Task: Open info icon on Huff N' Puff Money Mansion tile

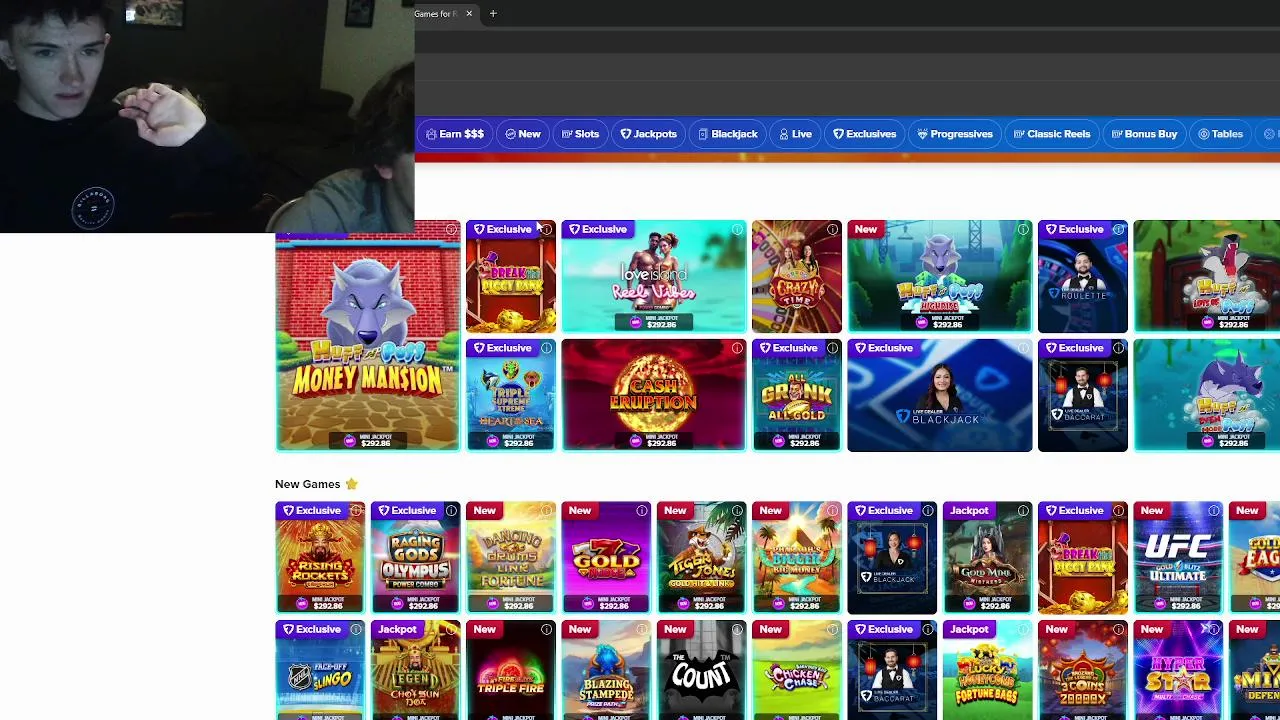Action: 451,230
